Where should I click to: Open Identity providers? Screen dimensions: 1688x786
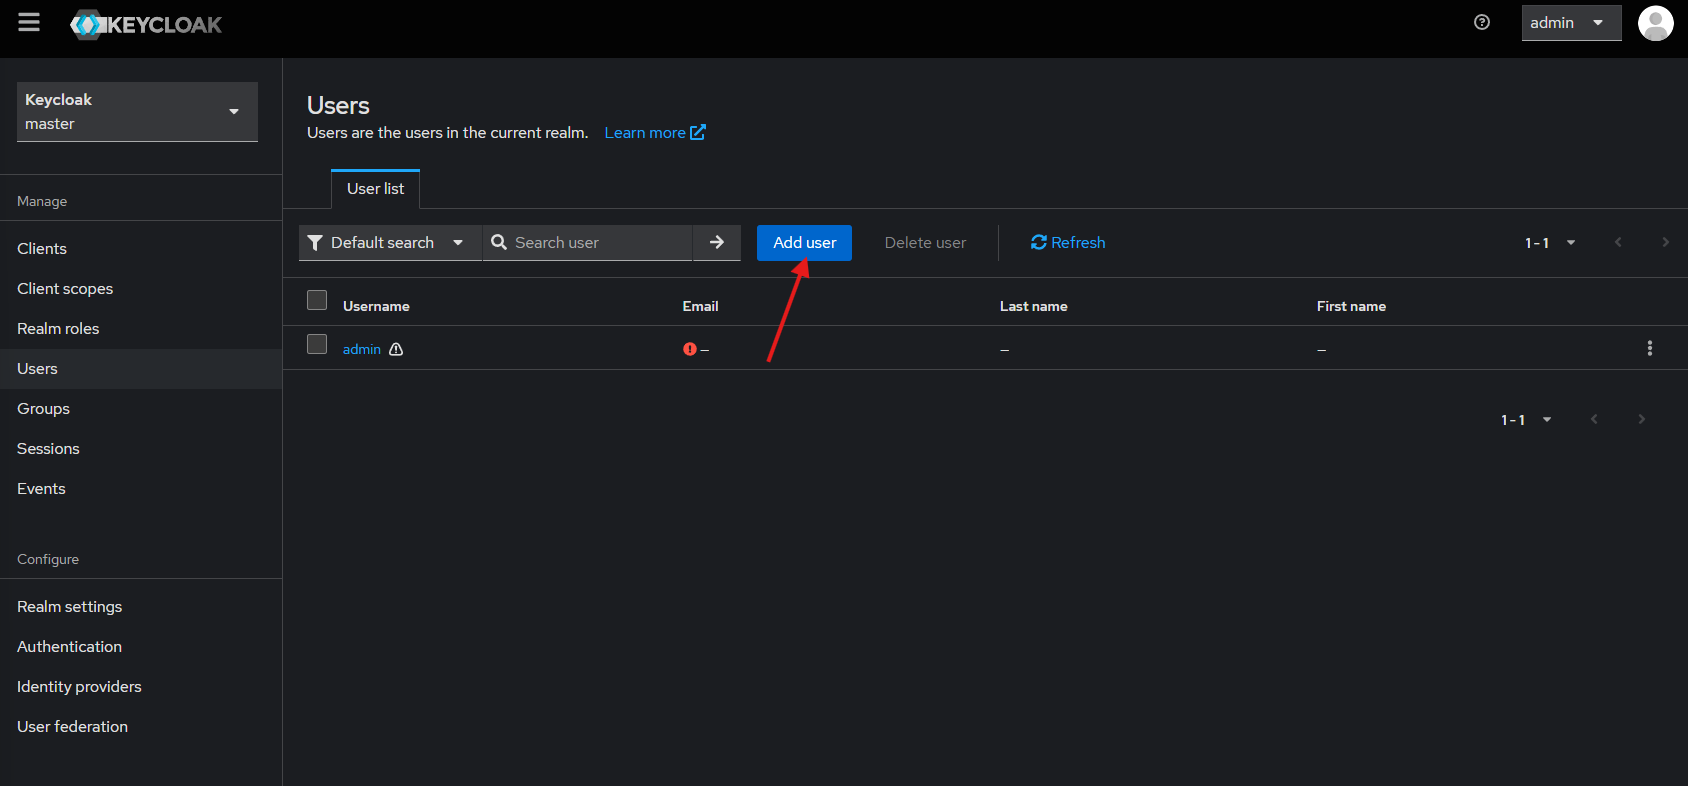point(141,686)
